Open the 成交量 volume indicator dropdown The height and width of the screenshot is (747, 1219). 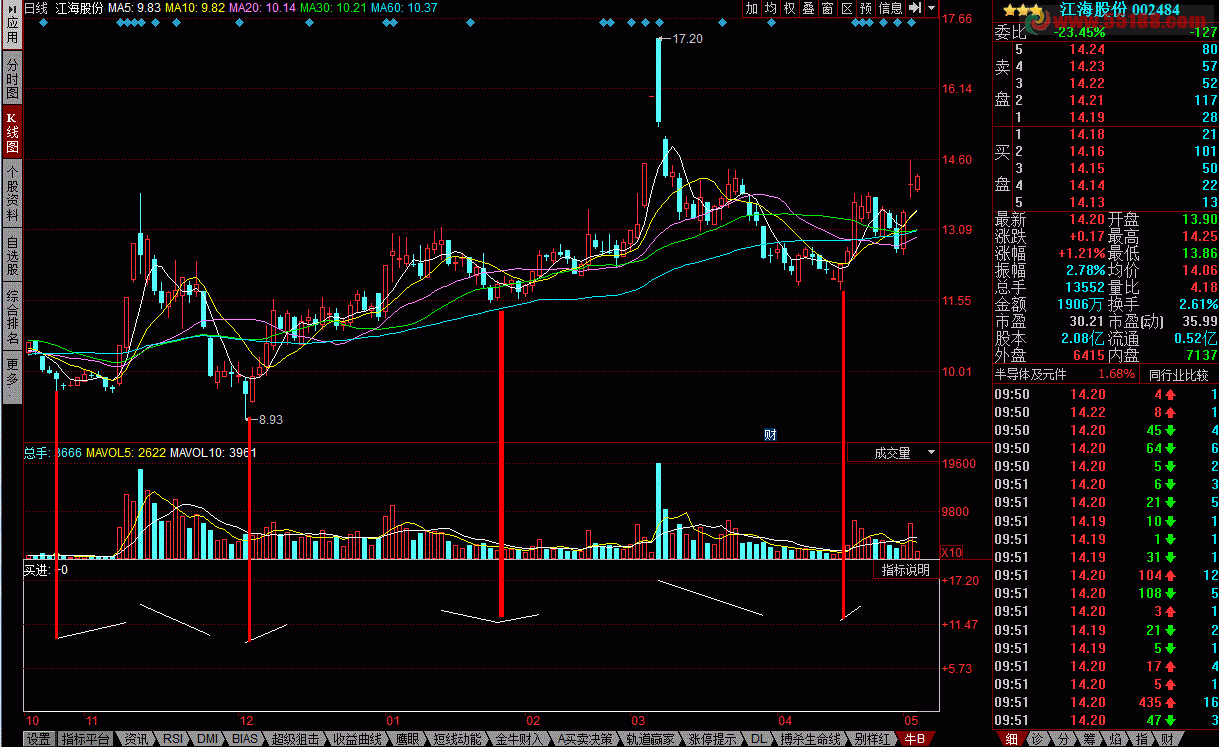click(893, 453)
